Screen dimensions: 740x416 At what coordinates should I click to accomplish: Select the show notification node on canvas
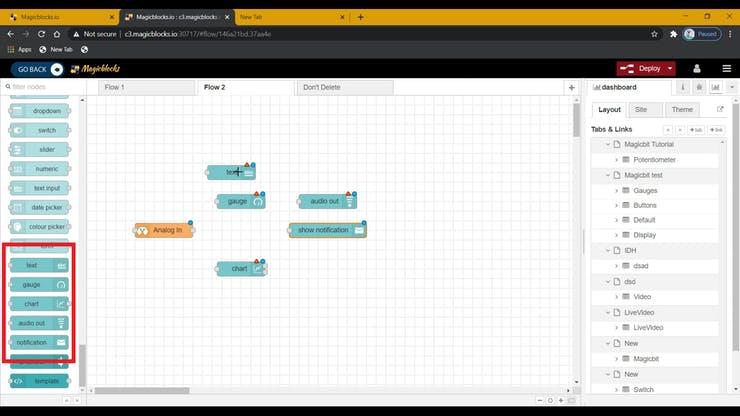tap(327, 230)
